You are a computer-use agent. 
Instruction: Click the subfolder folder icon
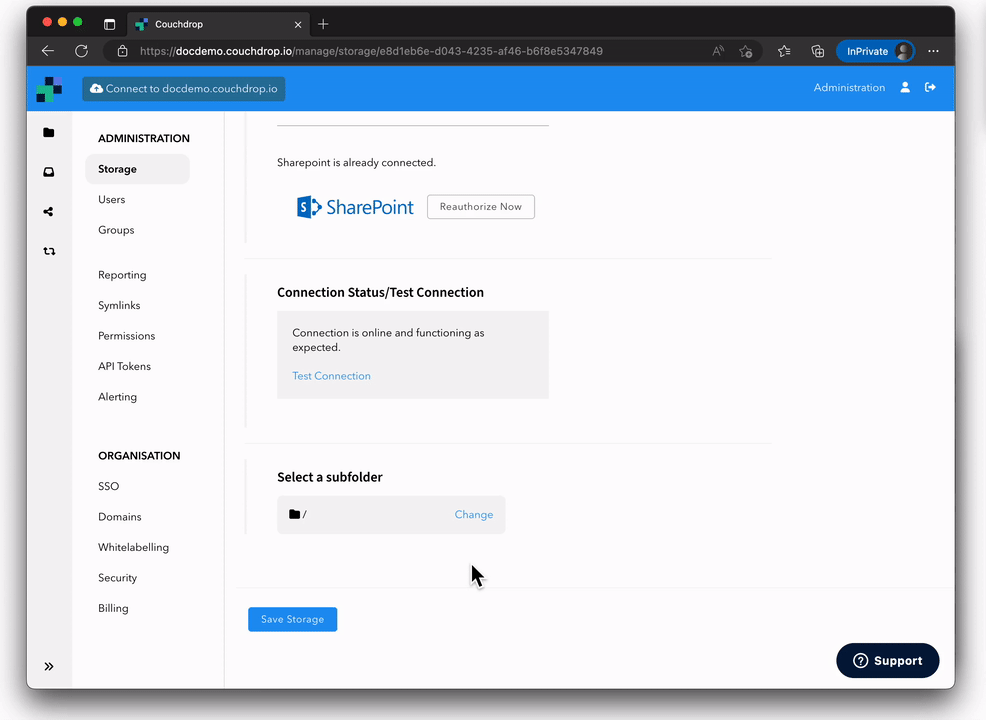(x=294, y=514)
